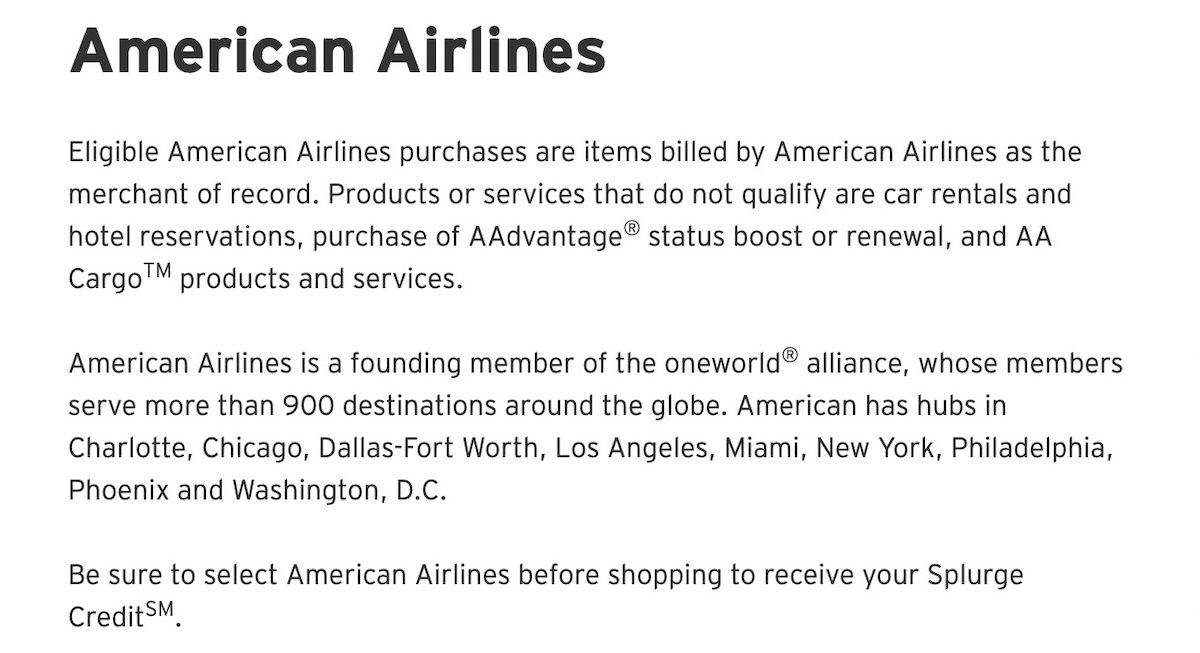
Task: Click the hub name Philadelphia
Action: pyautogui.click(x=1030, y=450)
